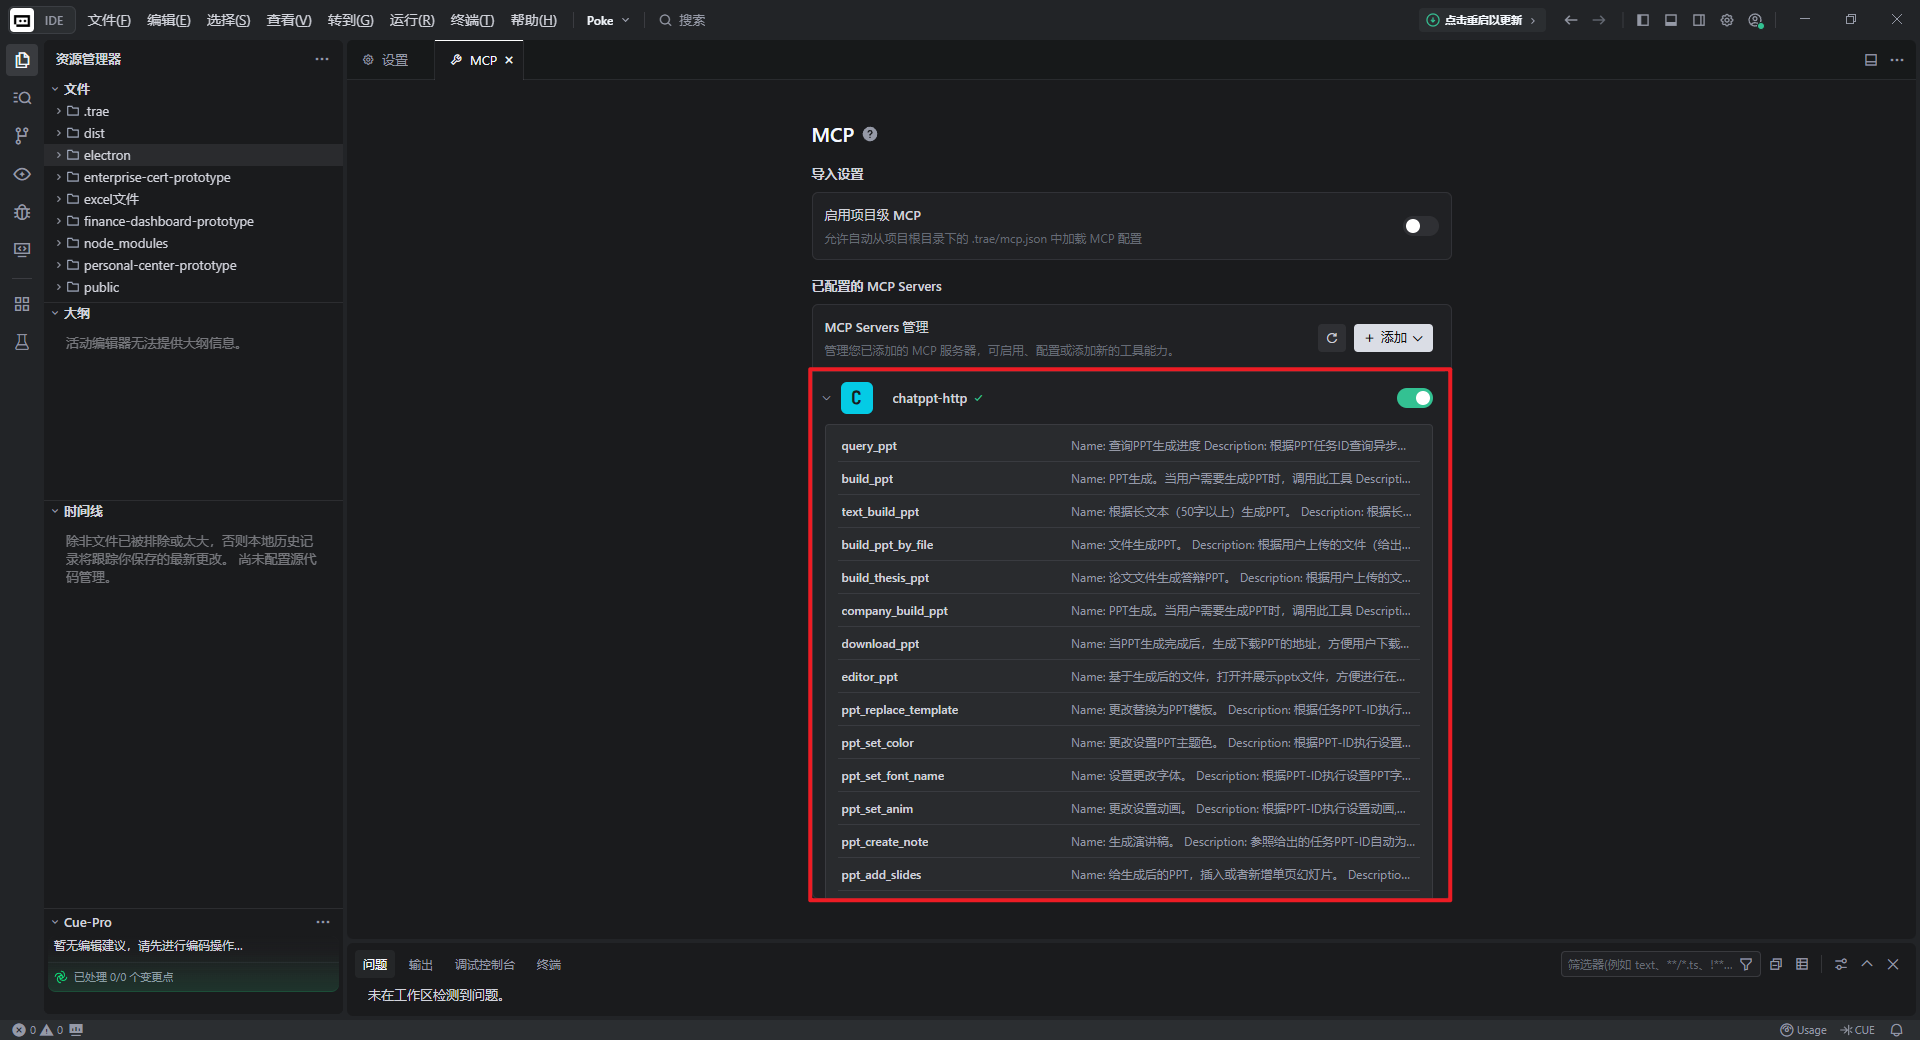
Task: Open the 查看(V) menu
Action: pyautogui.click(x=289, y=20)
